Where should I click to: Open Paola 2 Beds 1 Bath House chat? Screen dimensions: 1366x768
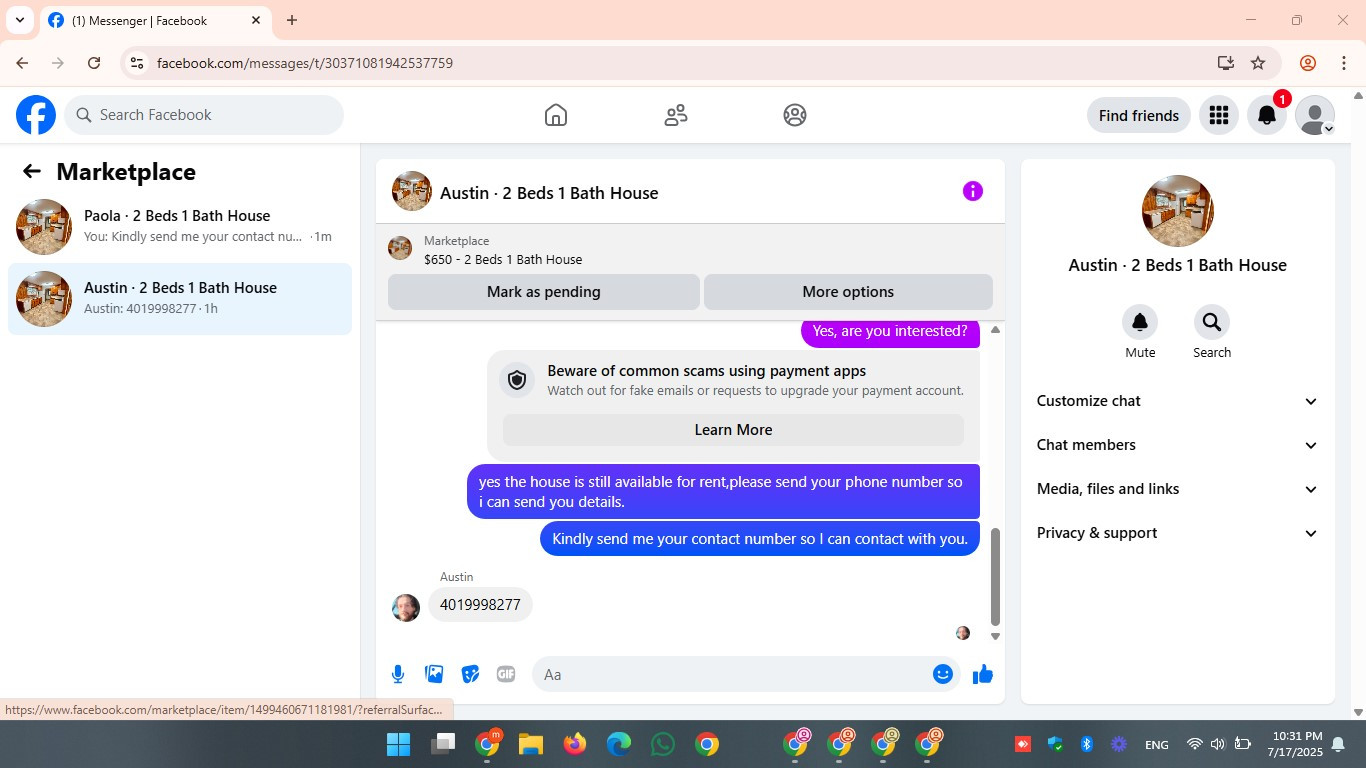tap(180, 227)
